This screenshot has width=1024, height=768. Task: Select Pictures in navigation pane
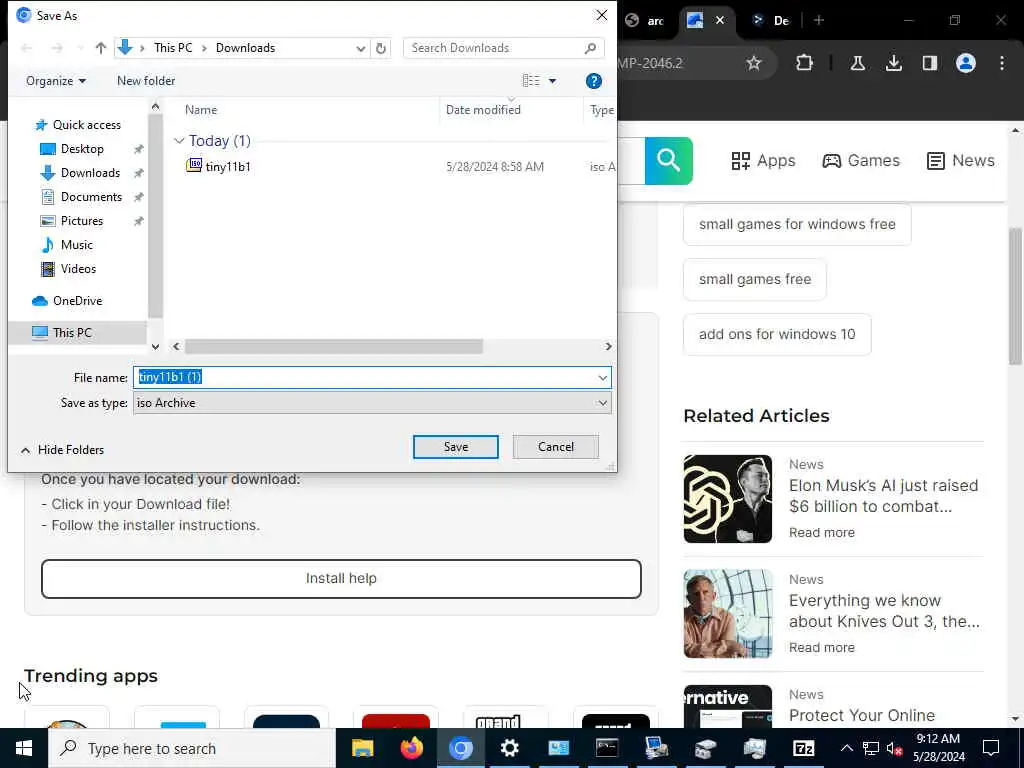click(82, 221)
